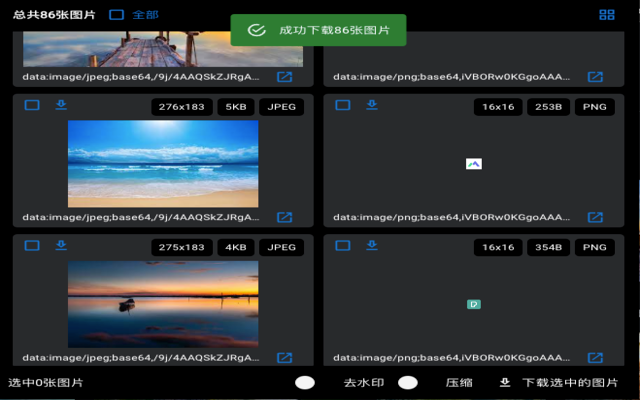640x400 pixels.
Task: Click 16x16 badge on 354B card
Action: click(498, 247)
